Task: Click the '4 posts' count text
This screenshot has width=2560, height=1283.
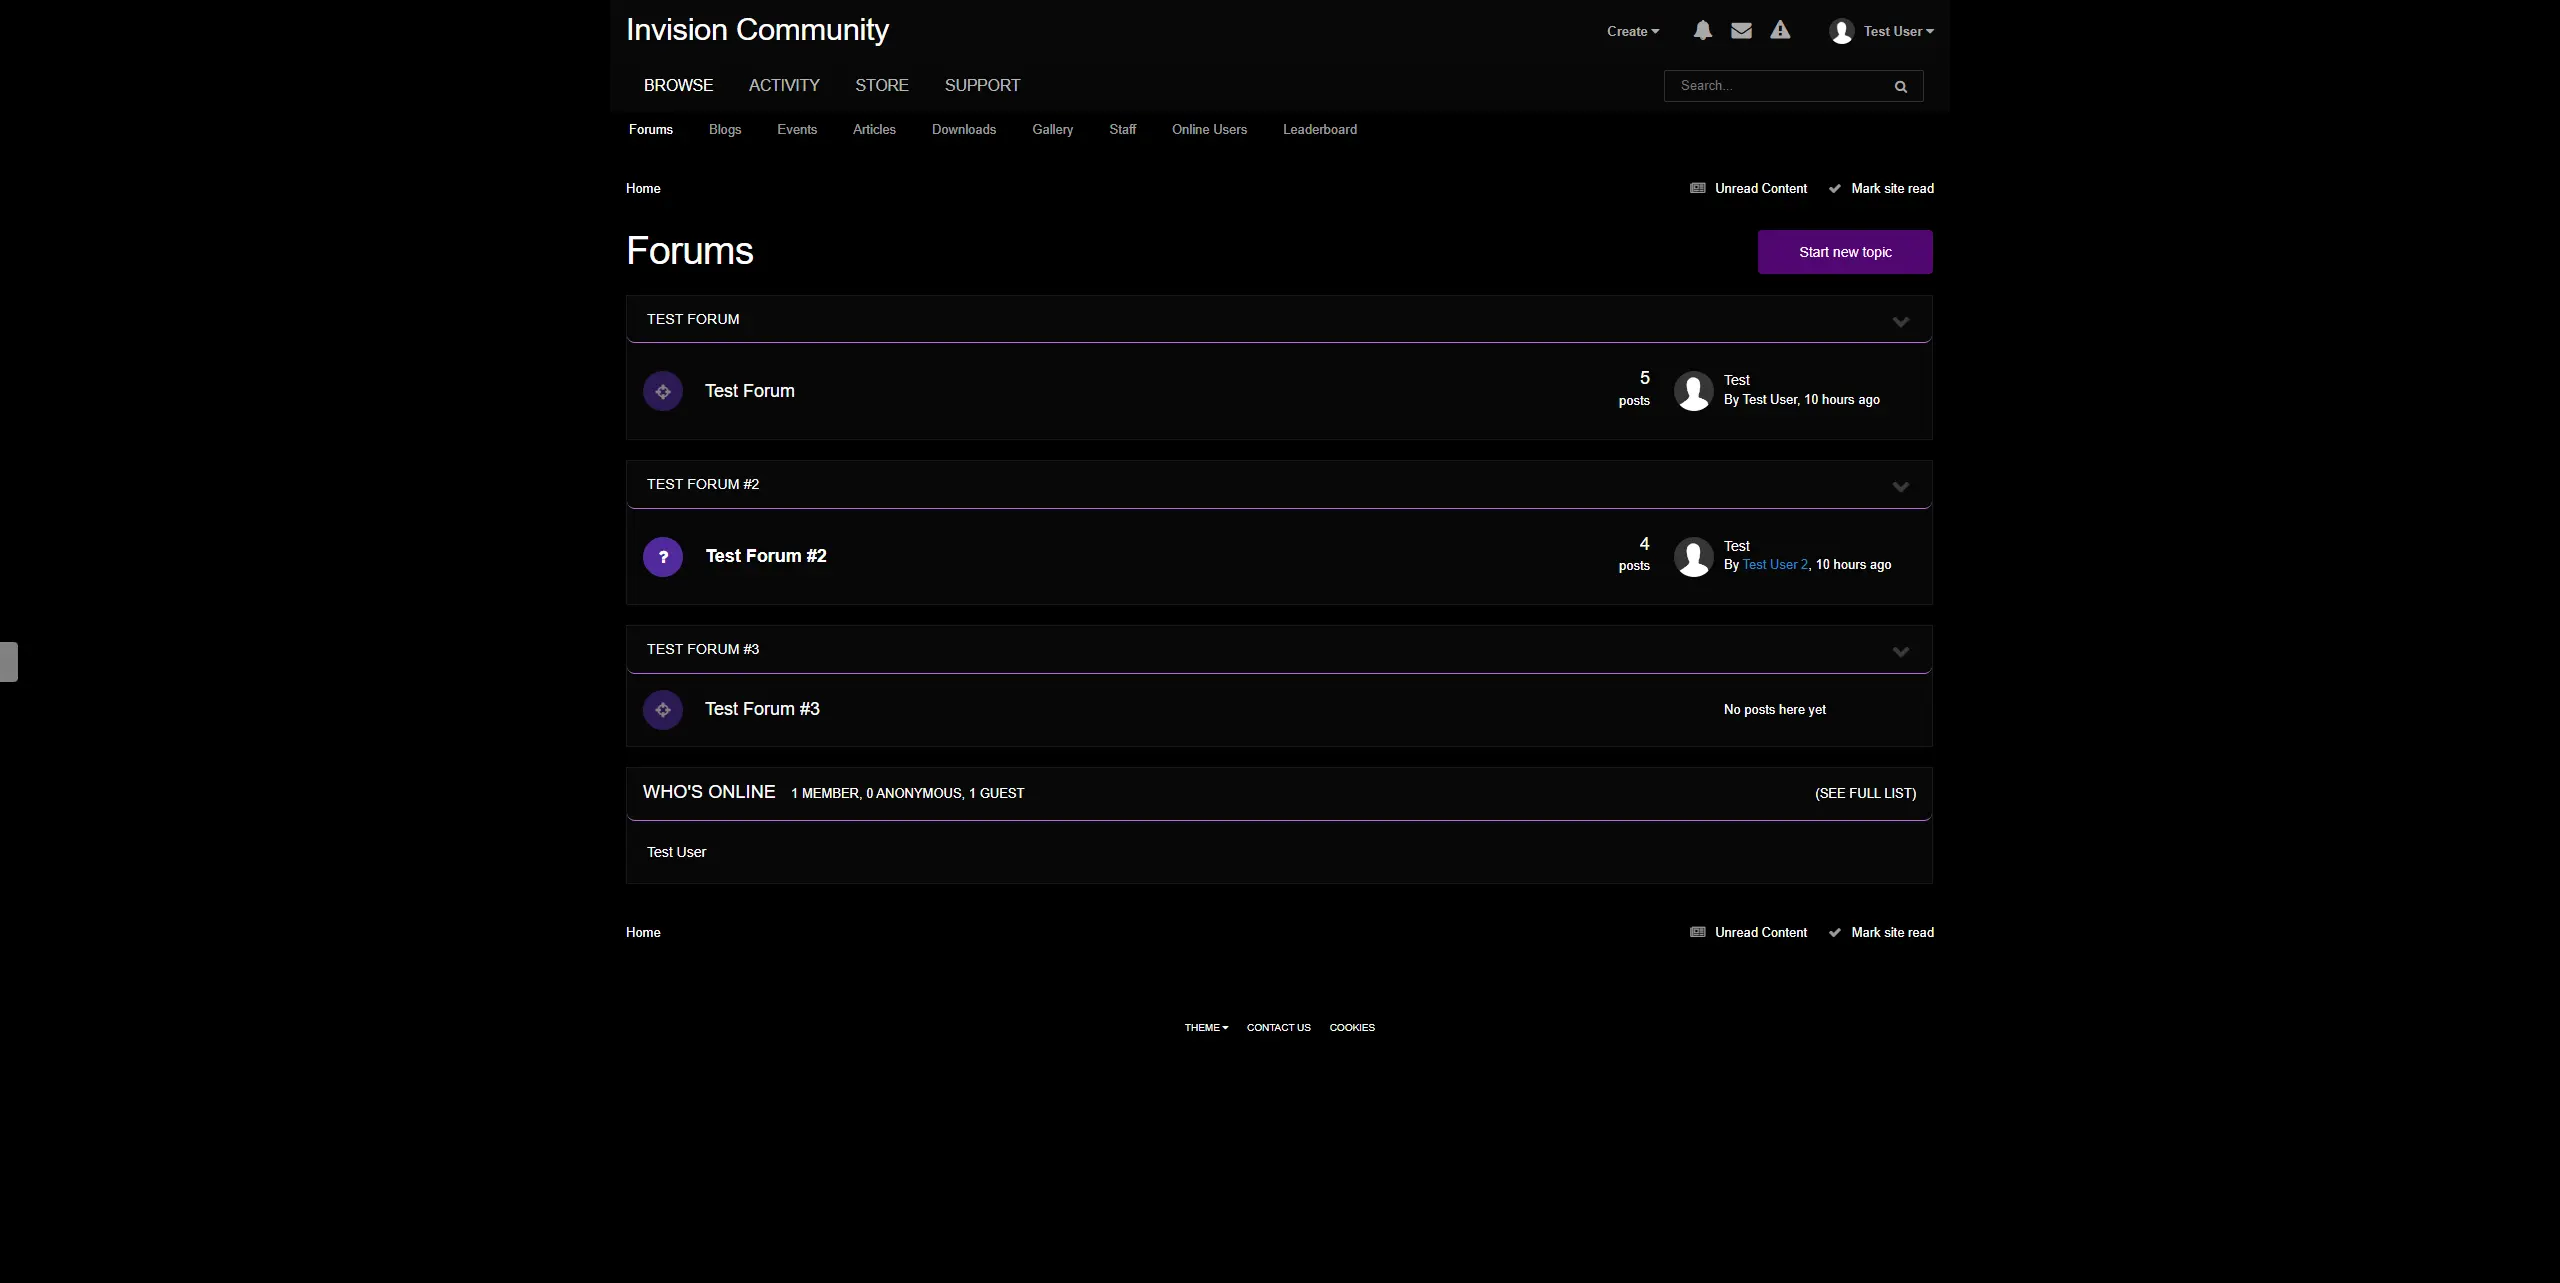Action: pyautogui.click(x=1634, y=554)
